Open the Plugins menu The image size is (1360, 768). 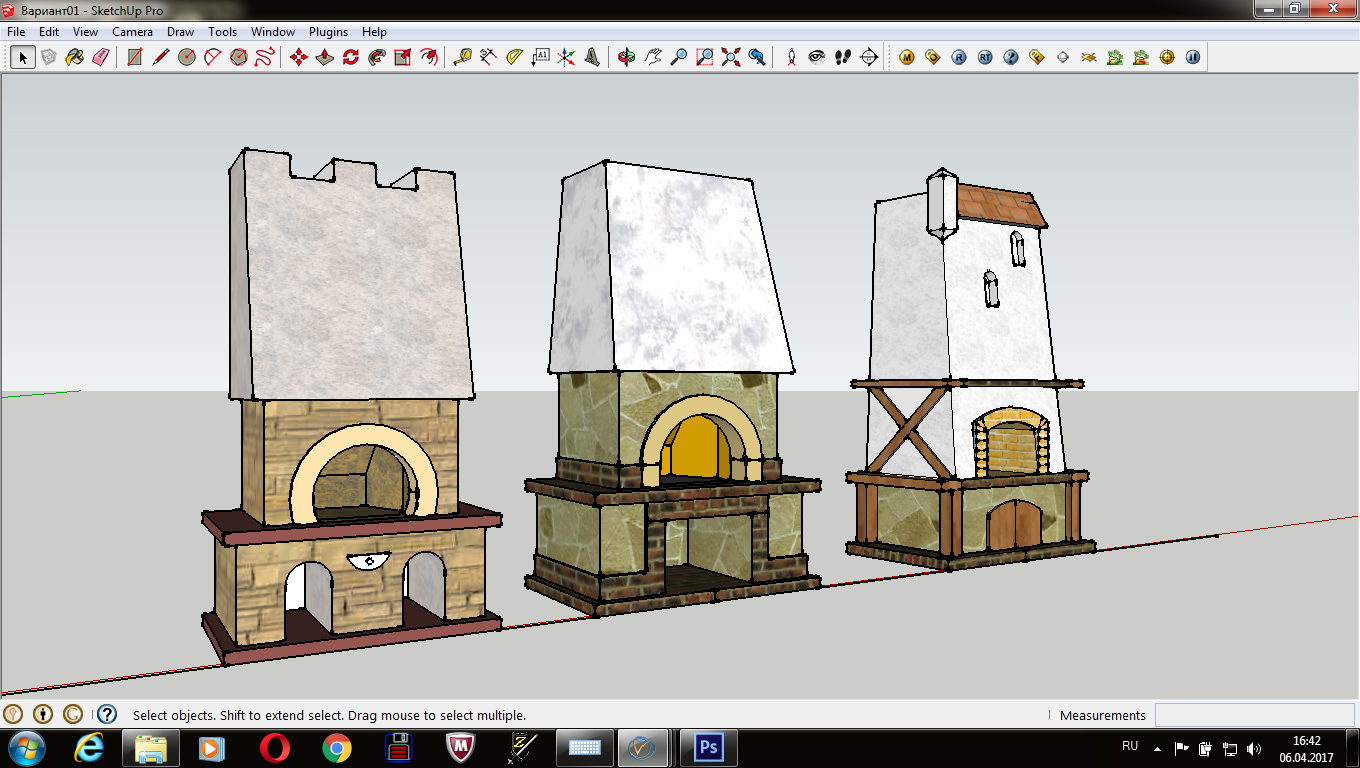click(328, 32)
